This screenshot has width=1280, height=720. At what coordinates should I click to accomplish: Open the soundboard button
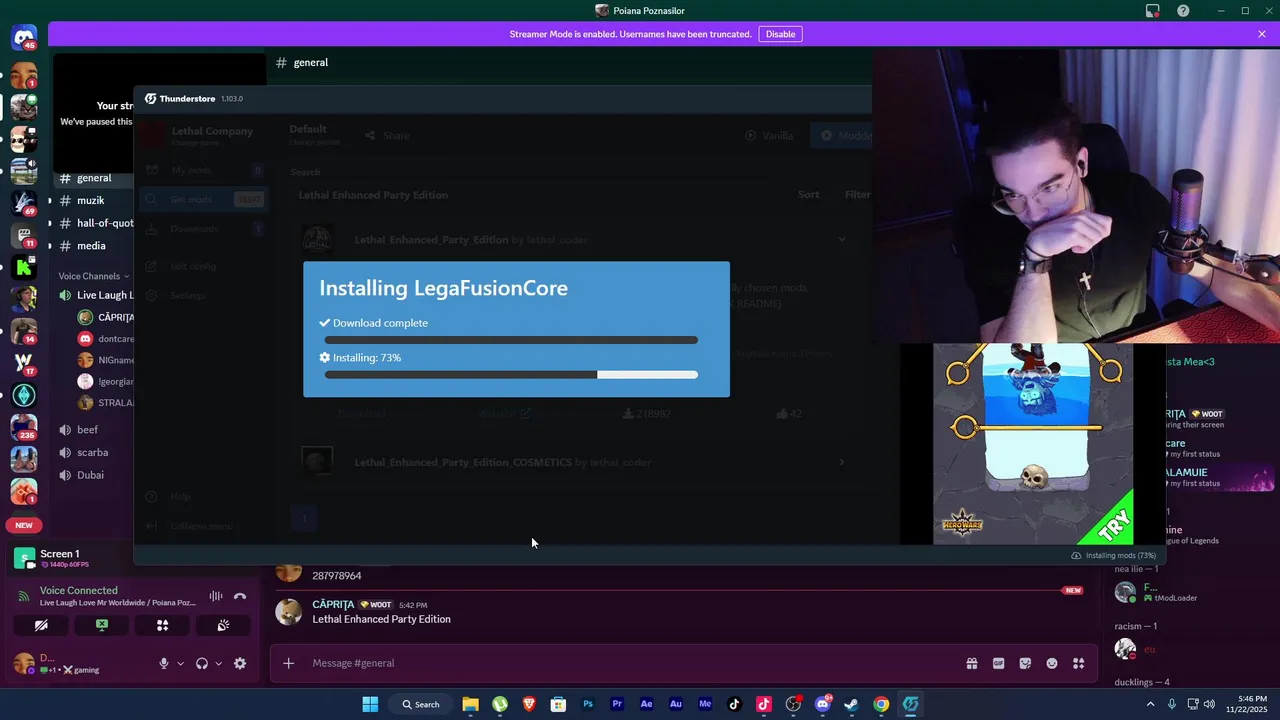pyautogui.click(x=223, y=625)
